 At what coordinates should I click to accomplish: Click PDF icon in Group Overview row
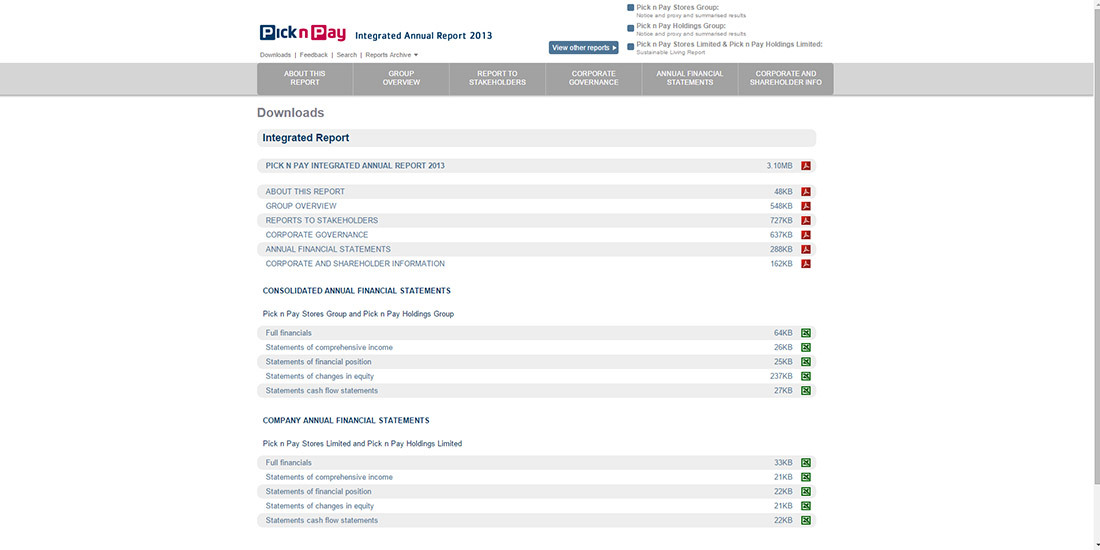pyautogui.click(x=806, y=206)
